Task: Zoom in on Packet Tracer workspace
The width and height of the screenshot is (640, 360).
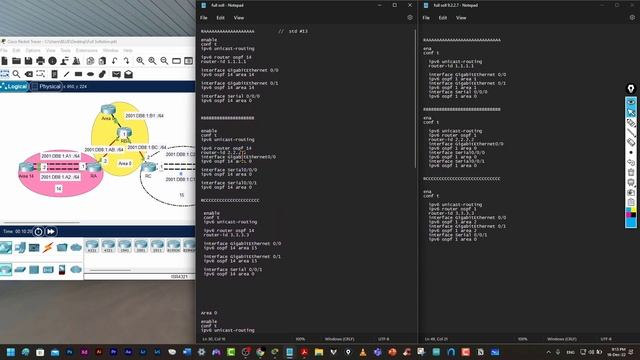Action: coord(140,61)
